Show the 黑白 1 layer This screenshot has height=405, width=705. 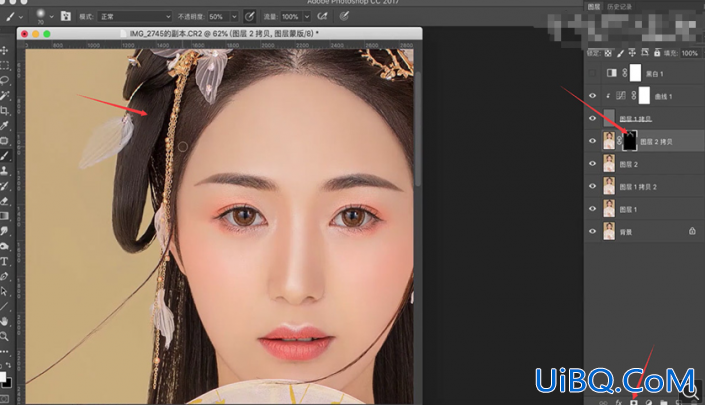click(593, 73)
